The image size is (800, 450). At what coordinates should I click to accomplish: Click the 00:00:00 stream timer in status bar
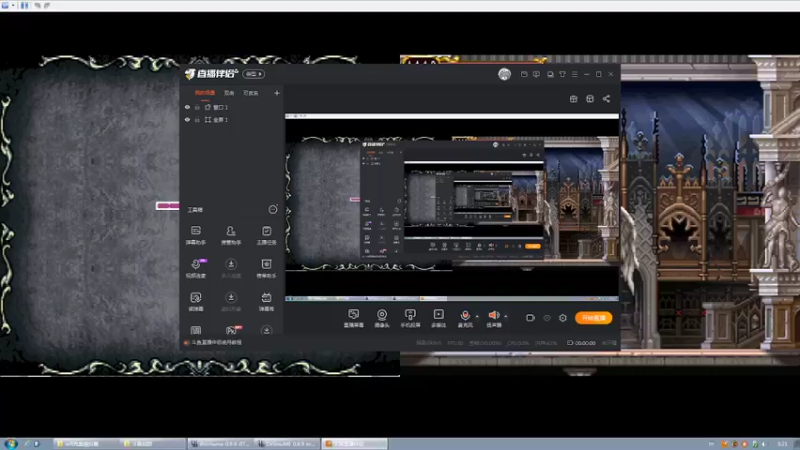click(585, 343)
